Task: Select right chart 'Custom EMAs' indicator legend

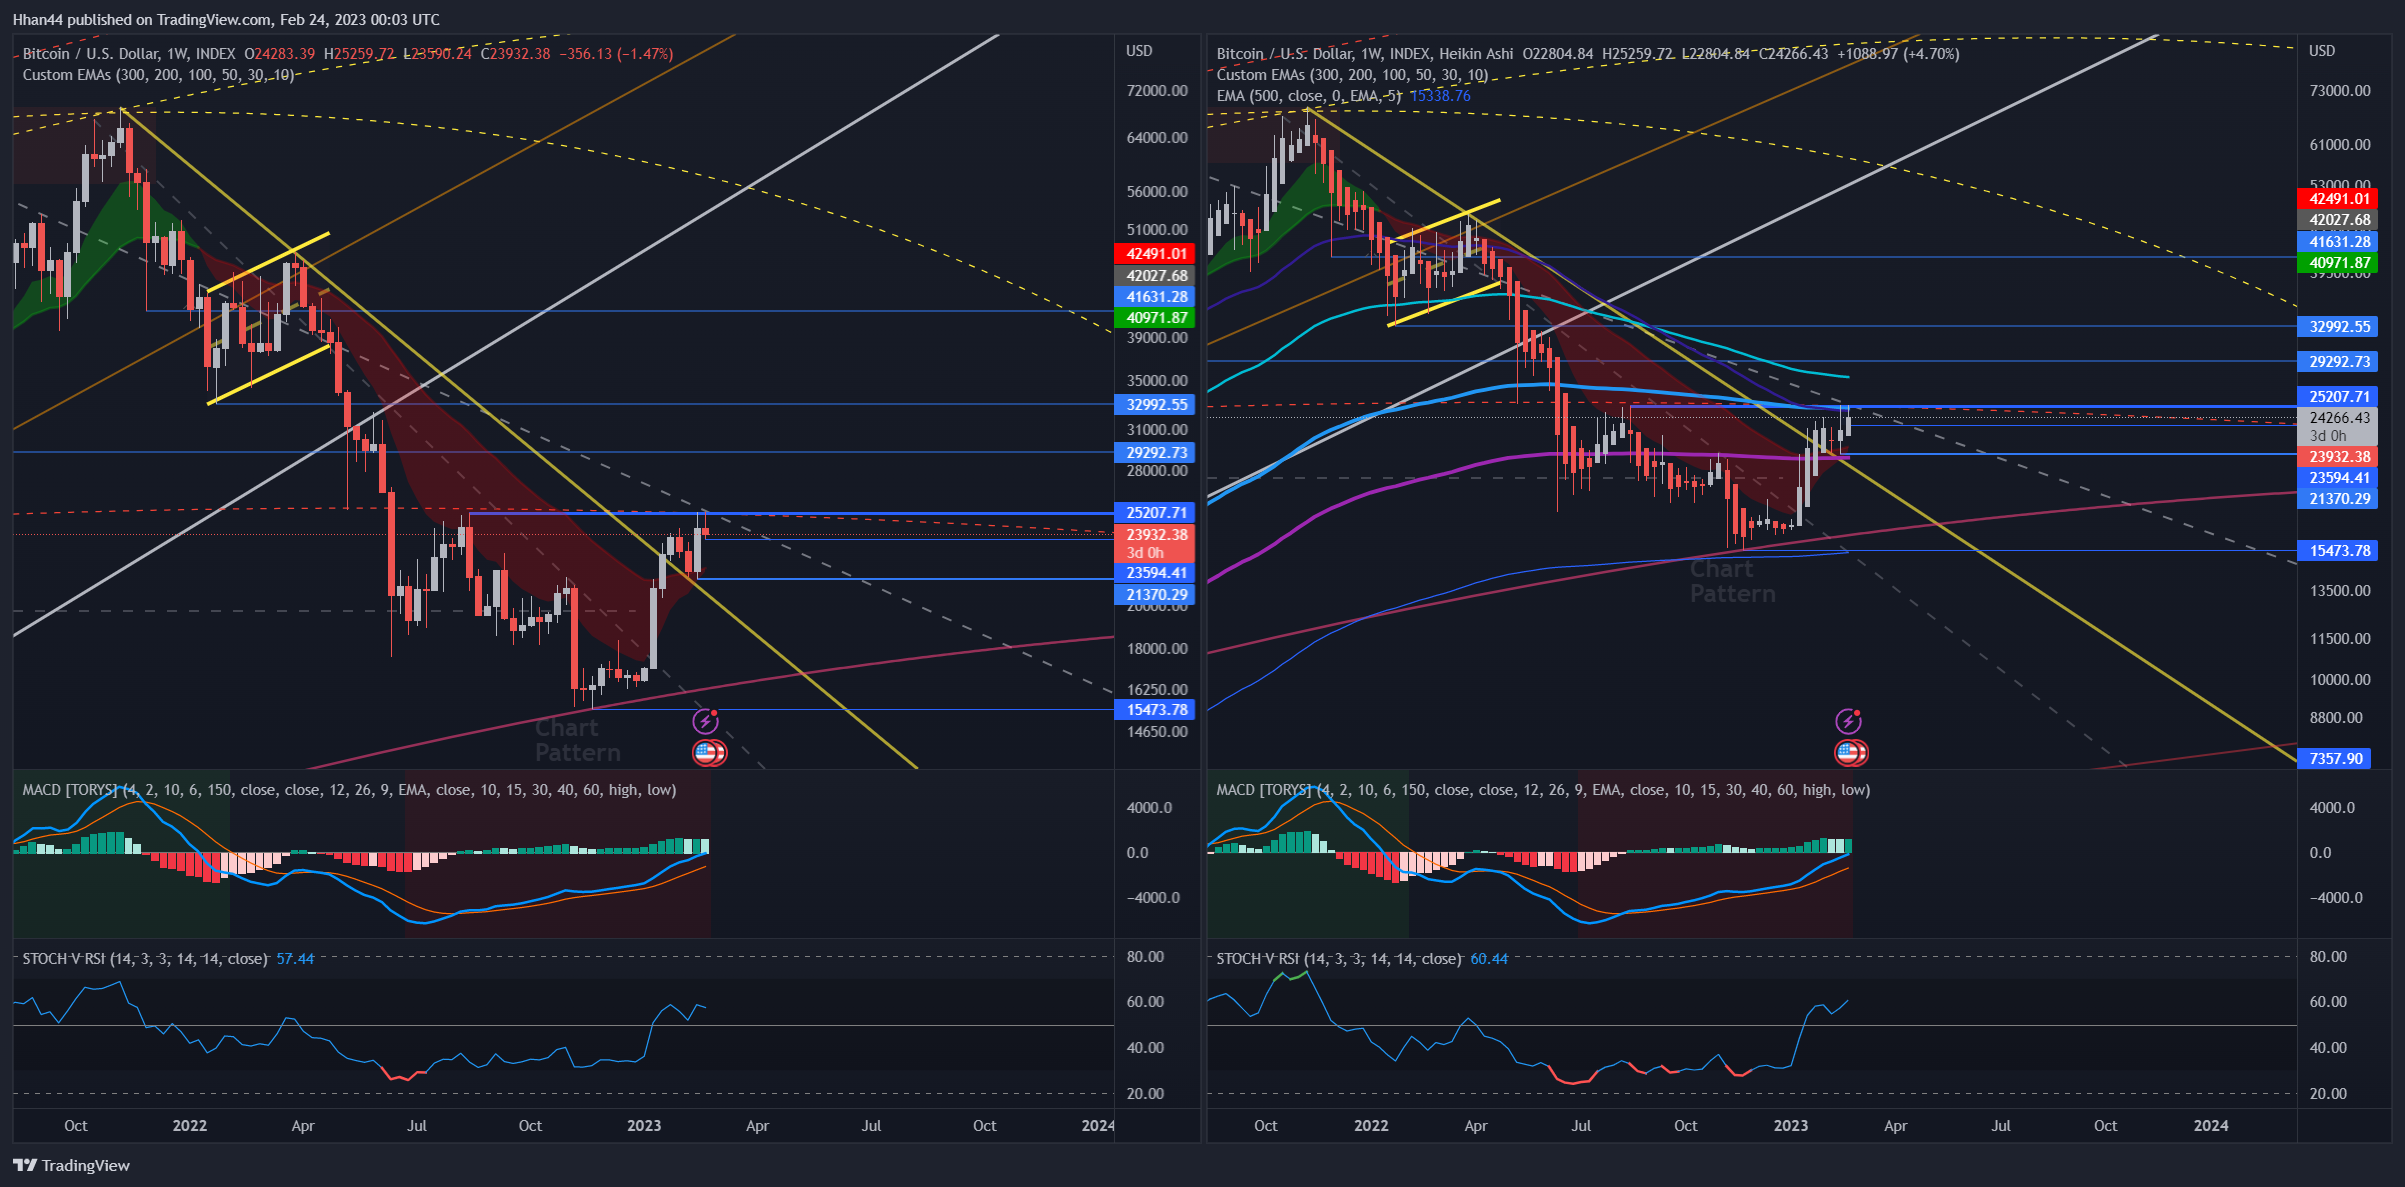Action: [1352, 75]
